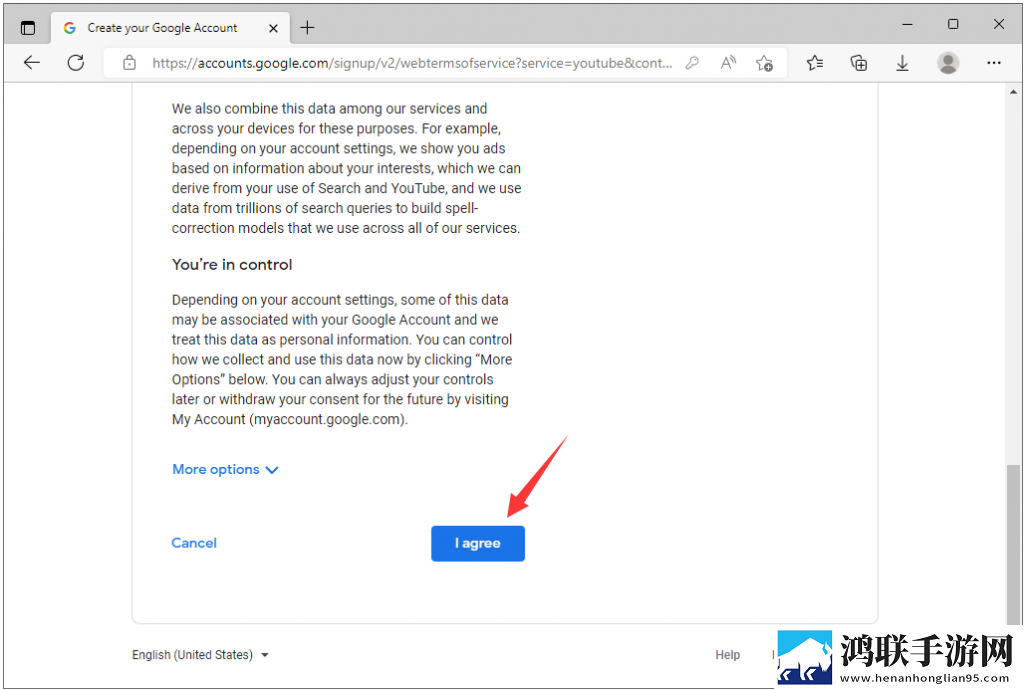Minimize the browser window

(x=907, y=24)
